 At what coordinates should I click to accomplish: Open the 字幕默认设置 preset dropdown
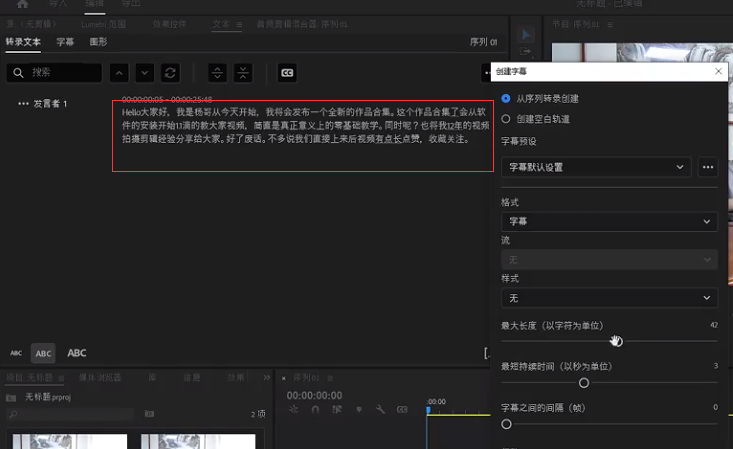coord(596,167)
